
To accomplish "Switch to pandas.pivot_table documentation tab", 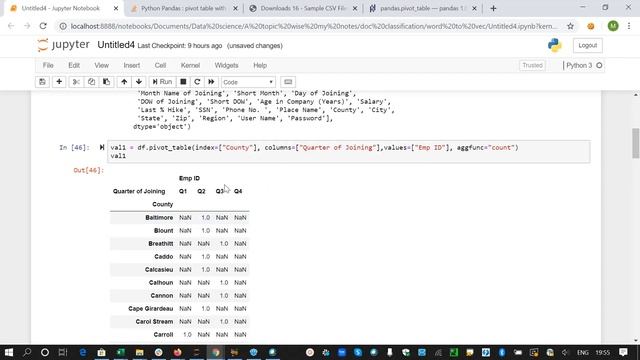I will coord(422,8).
